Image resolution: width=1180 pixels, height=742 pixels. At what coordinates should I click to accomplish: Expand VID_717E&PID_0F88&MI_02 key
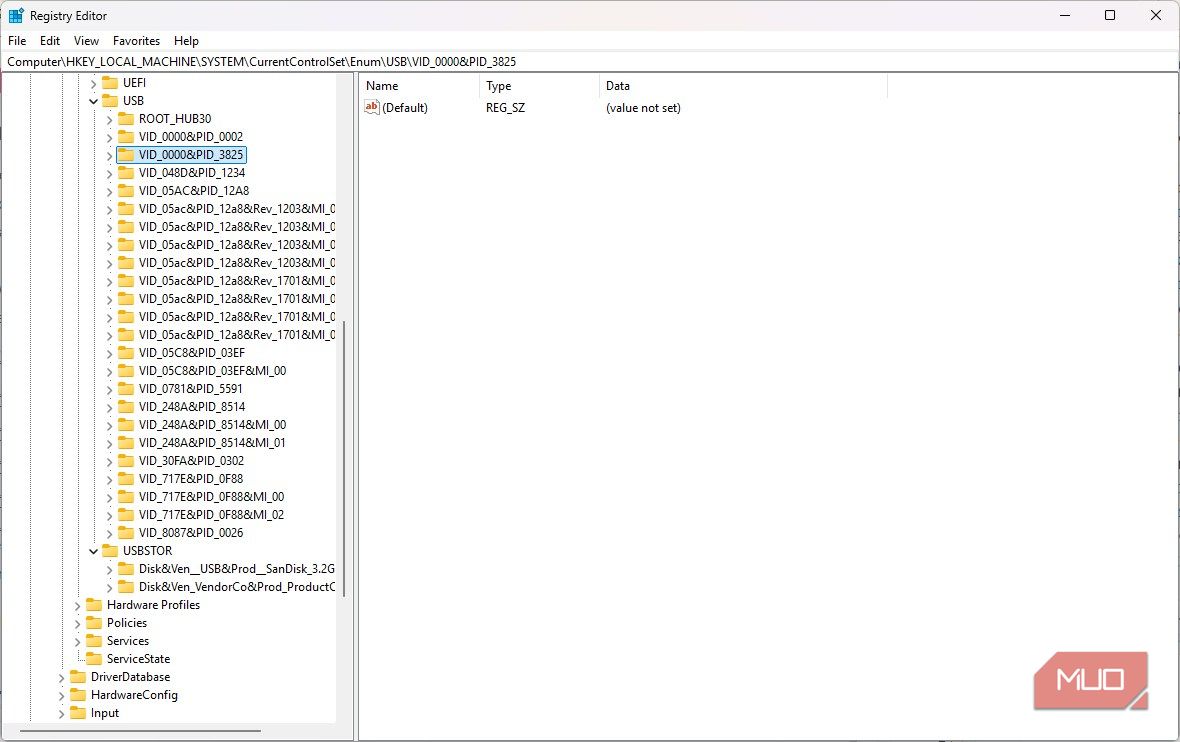(x=109, y=515)
